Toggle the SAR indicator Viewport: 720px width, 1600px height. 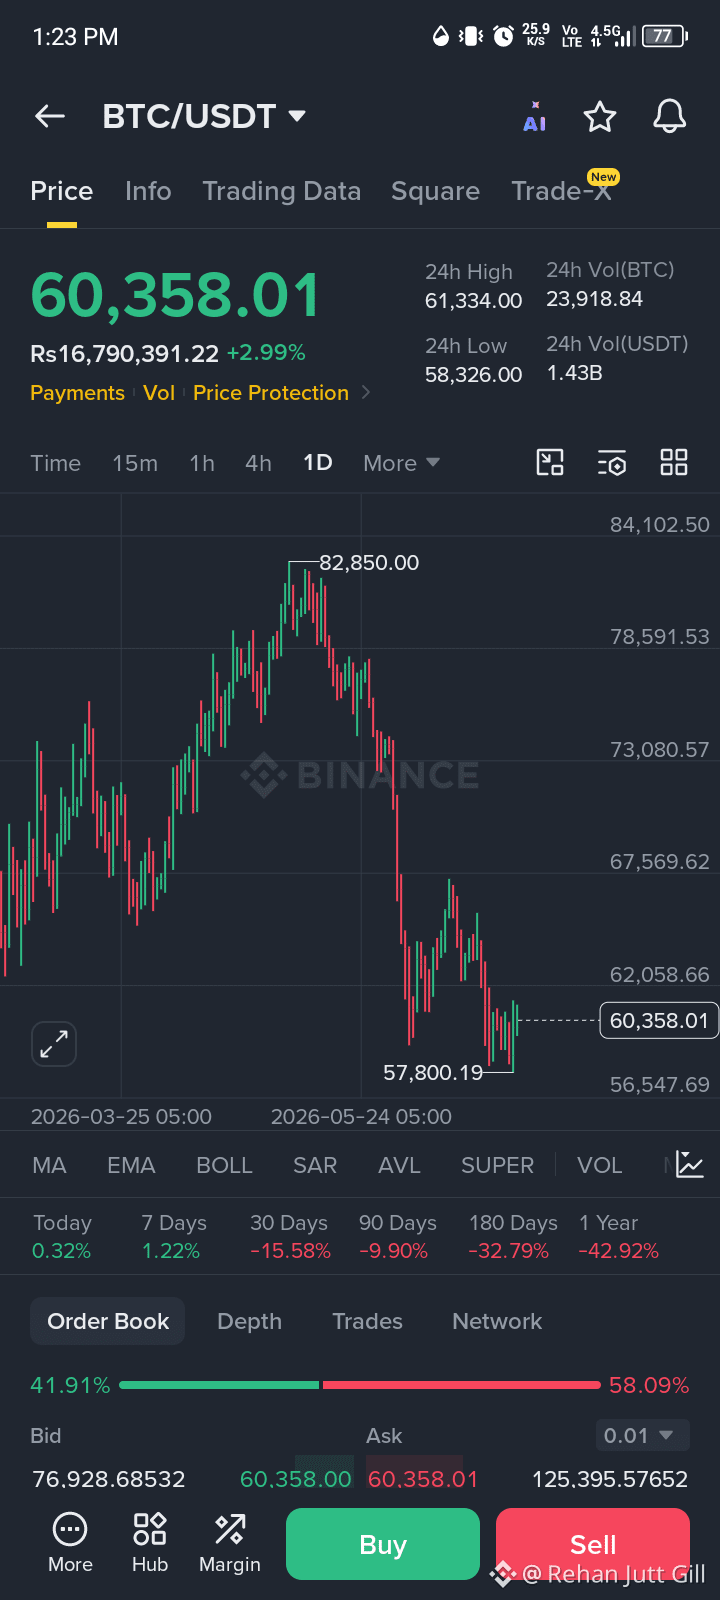coord(315,1165)
